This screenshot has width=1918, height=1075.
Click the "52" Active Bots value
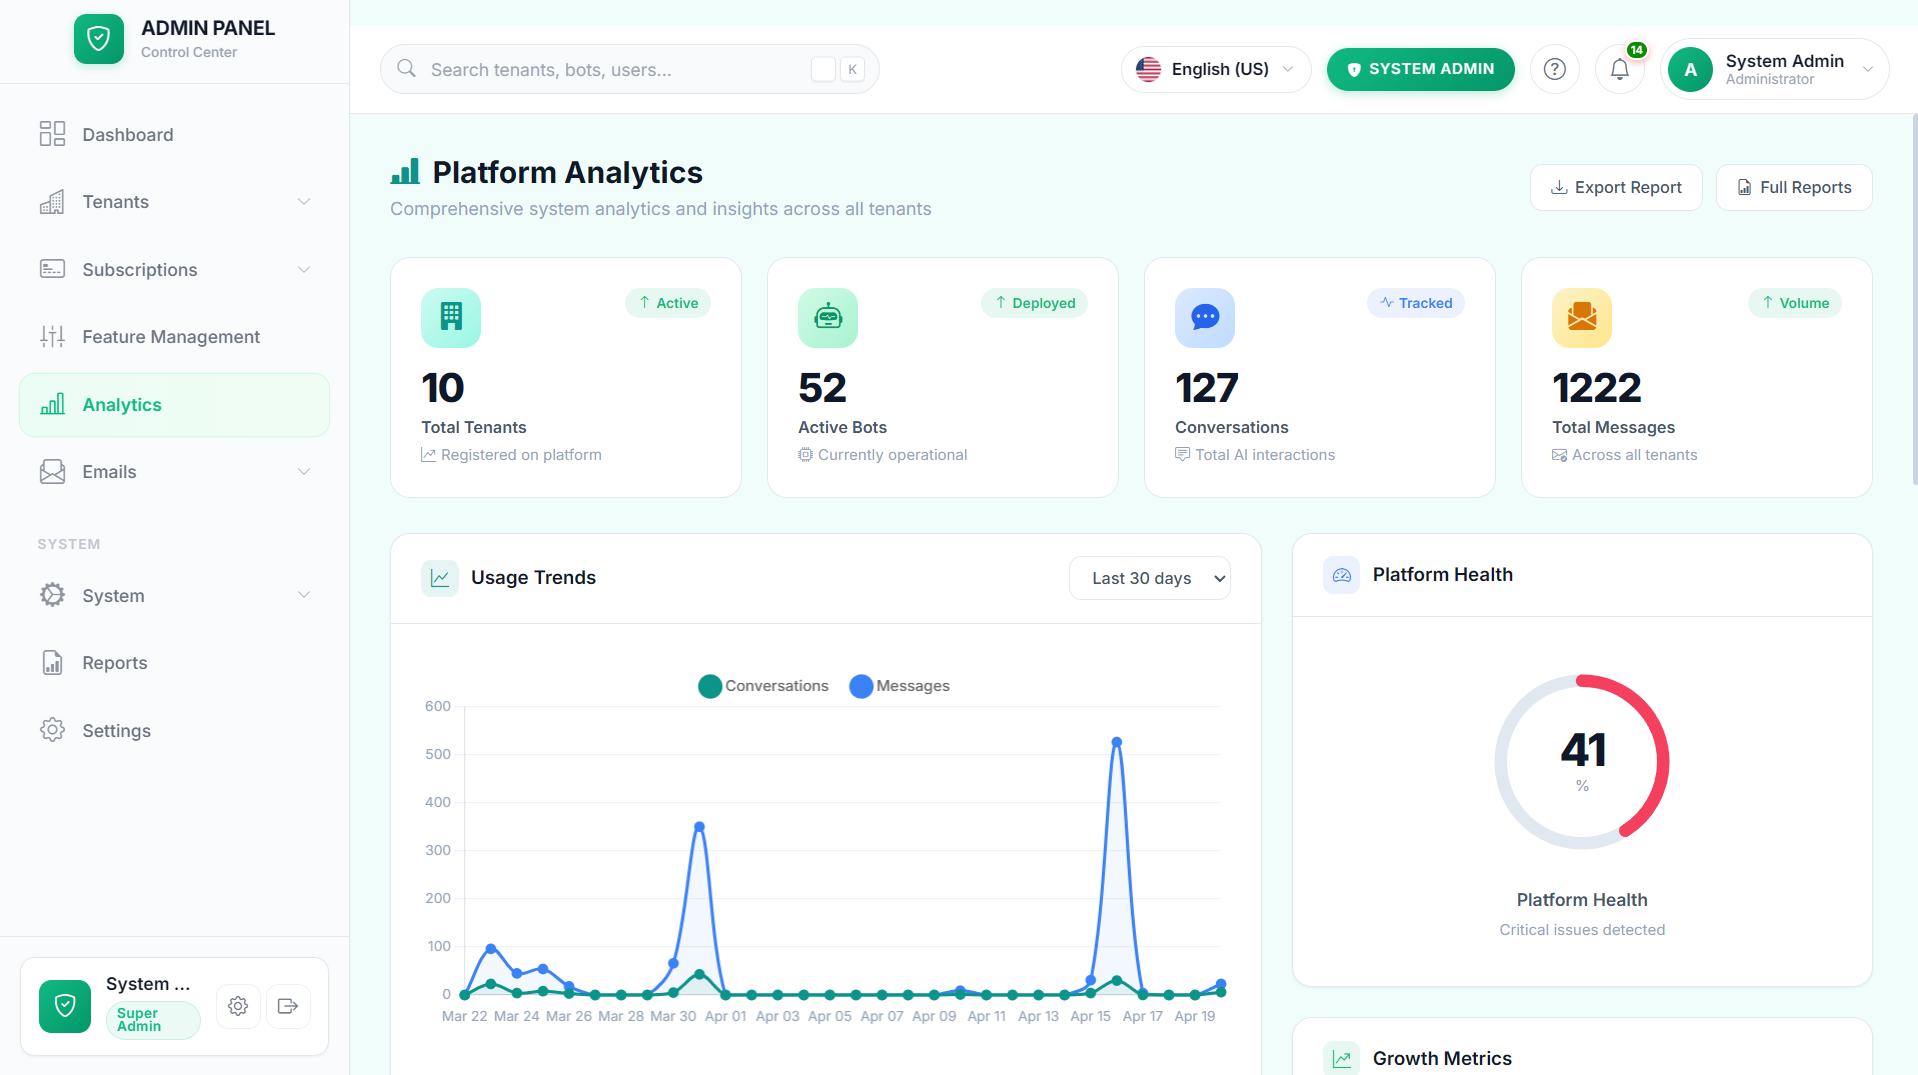[822, 388]
